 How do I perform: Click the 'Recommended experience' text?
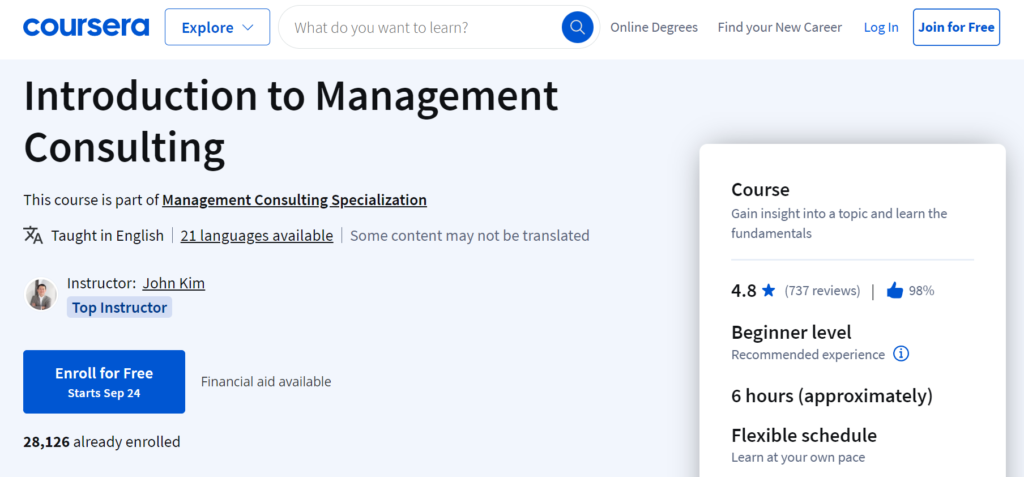[x=808, y=355]
